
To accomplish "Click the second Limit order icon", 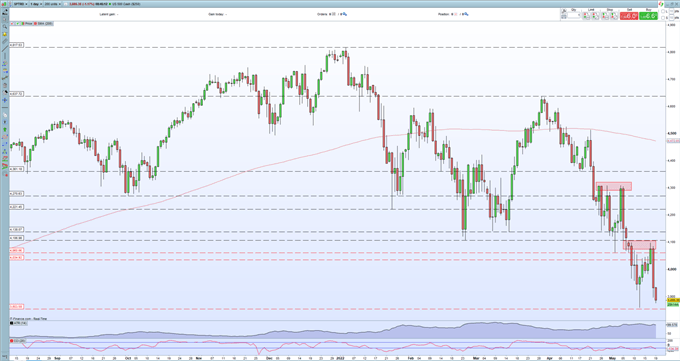I will [x=595, y=16].
